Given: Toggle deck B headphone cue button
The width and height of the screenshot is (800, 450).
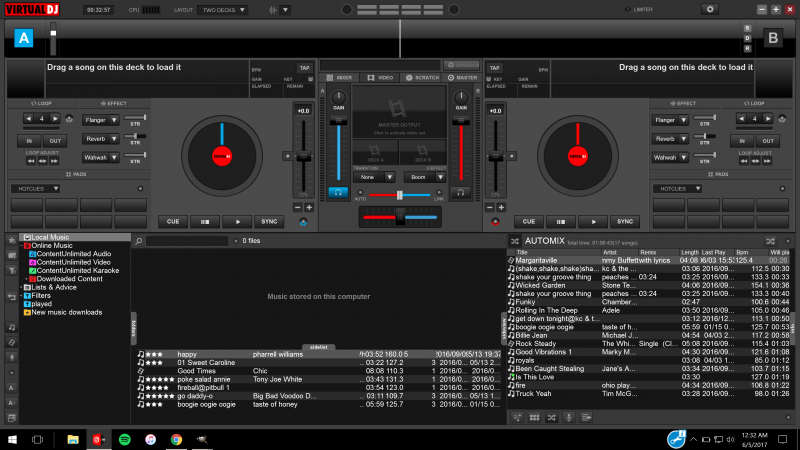Looking at the screenshot, I should point(460,192).
